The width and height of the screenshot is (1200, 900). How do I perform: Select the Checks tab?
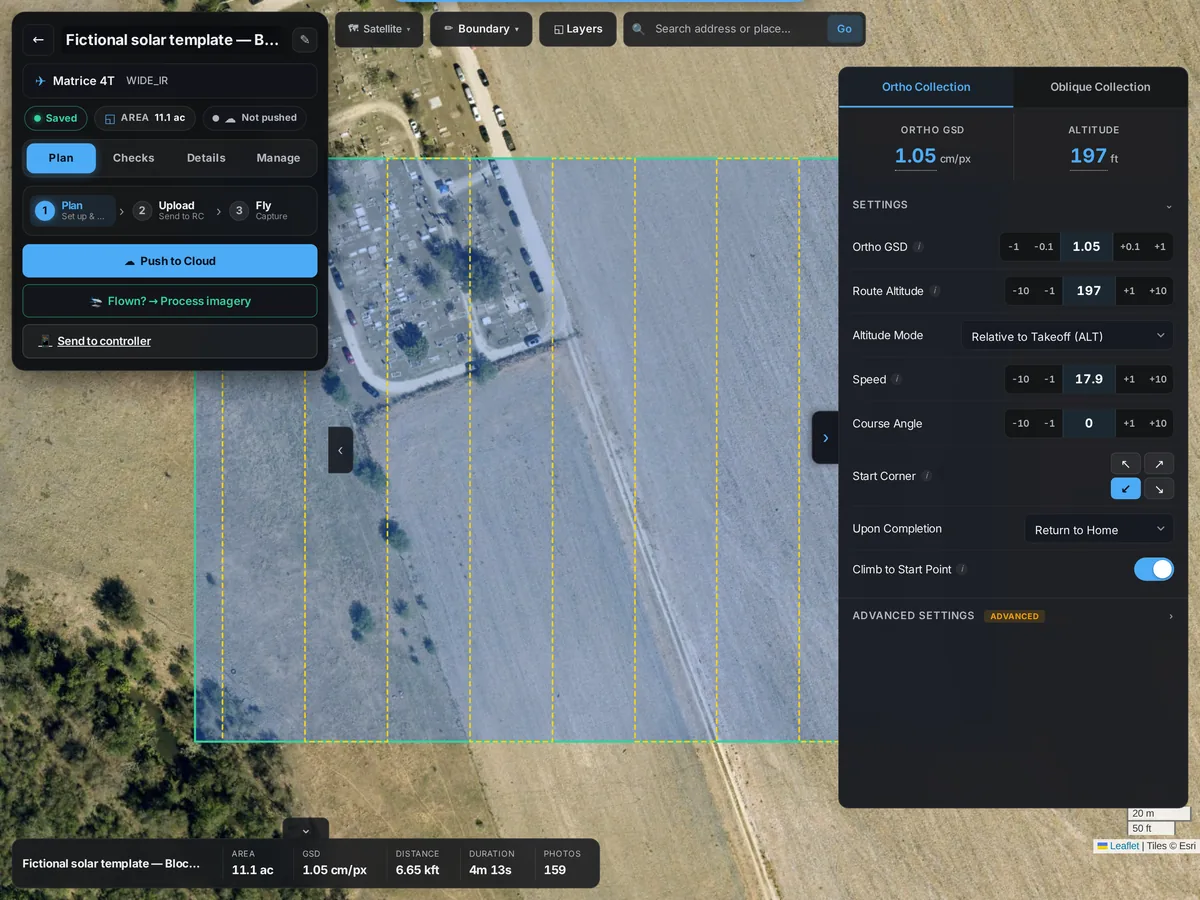point(133,158)
